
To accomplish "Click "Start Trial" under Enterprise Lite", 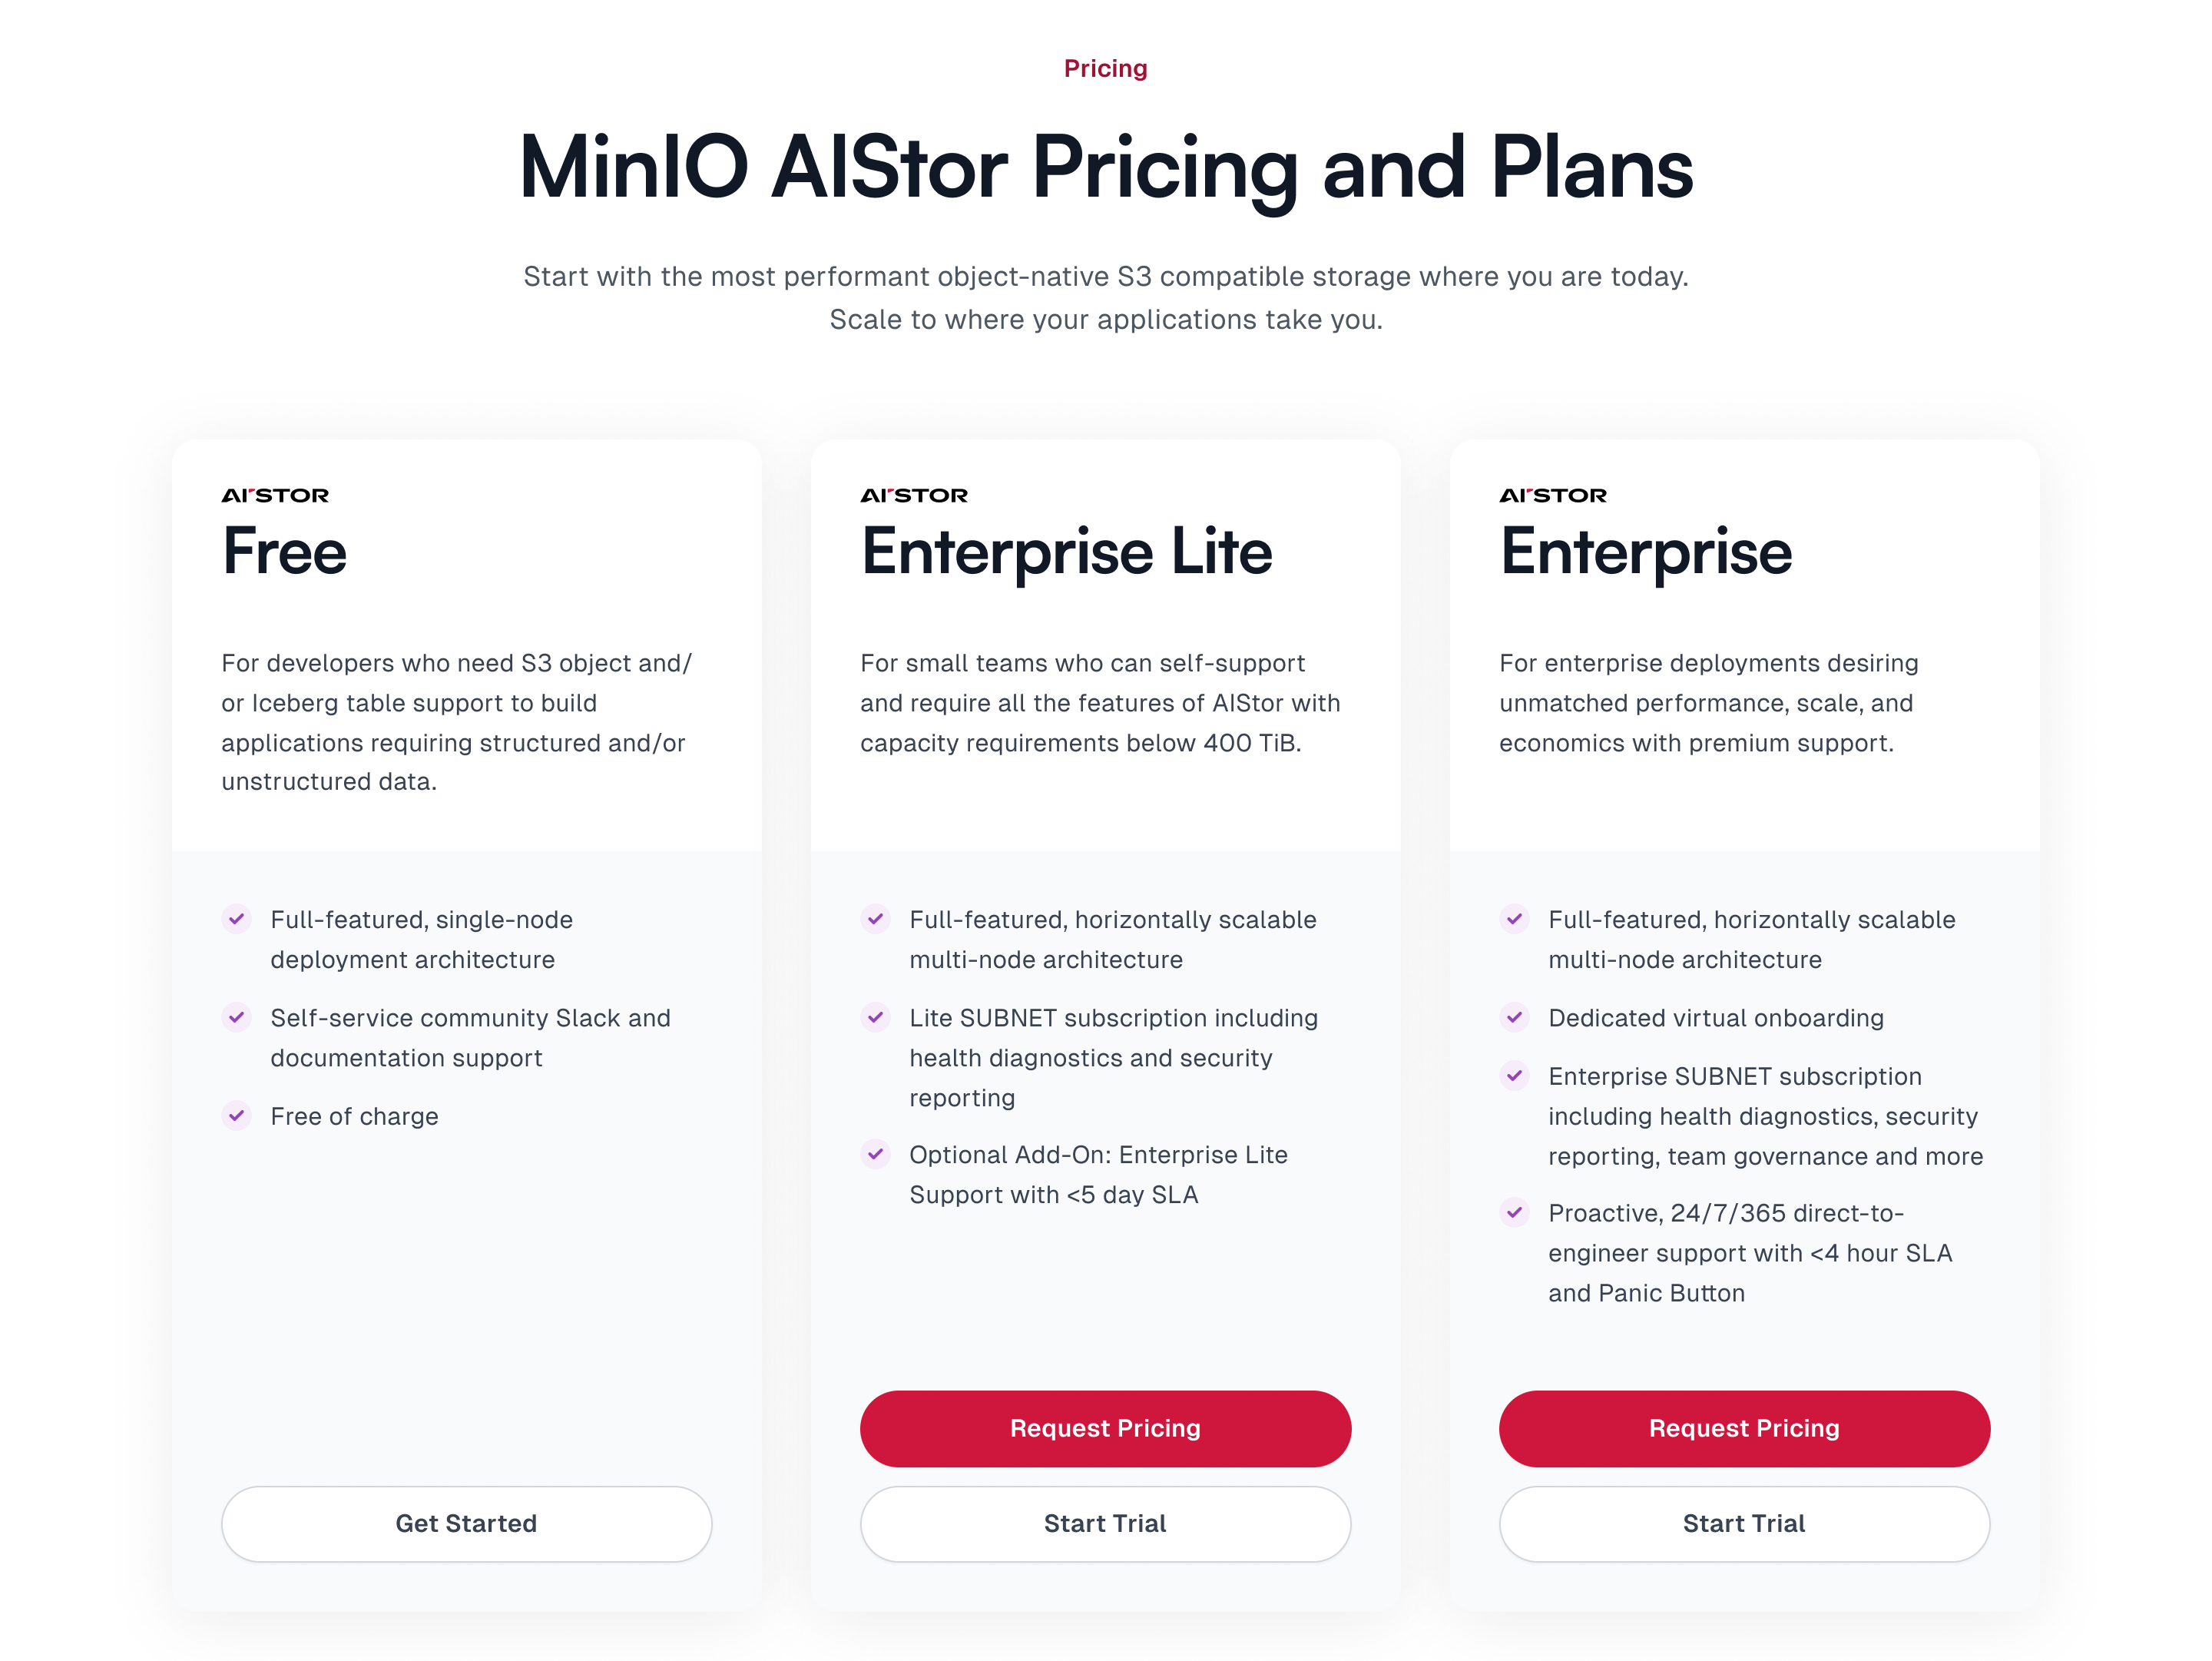I will tap(1105, 1523).
